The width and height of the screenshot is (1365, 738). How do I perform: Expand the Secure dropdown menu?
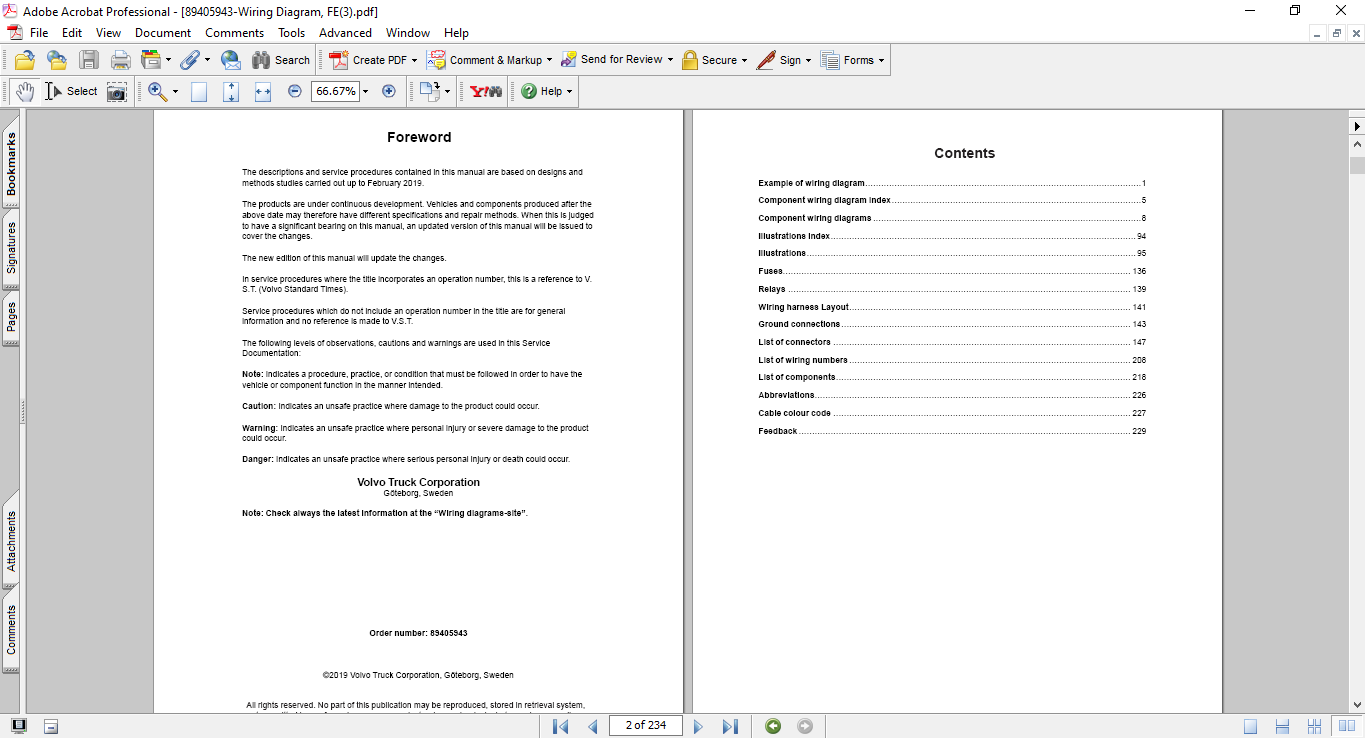[x=746, y=60]
